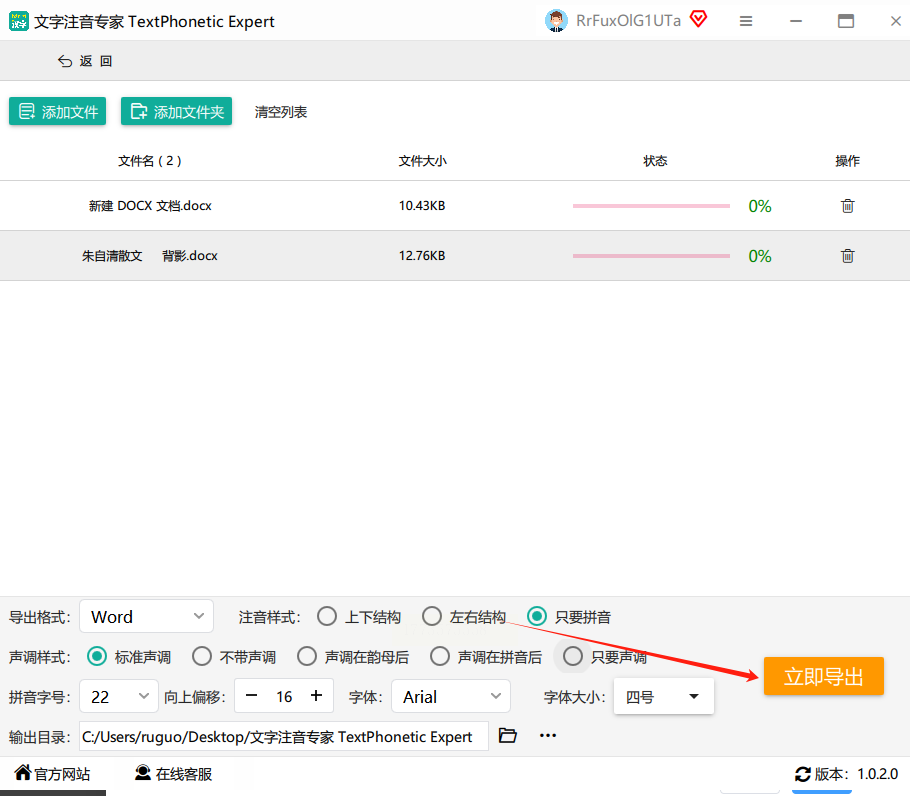
Task: Open output folder with folder icon
Action: (508, 735)
